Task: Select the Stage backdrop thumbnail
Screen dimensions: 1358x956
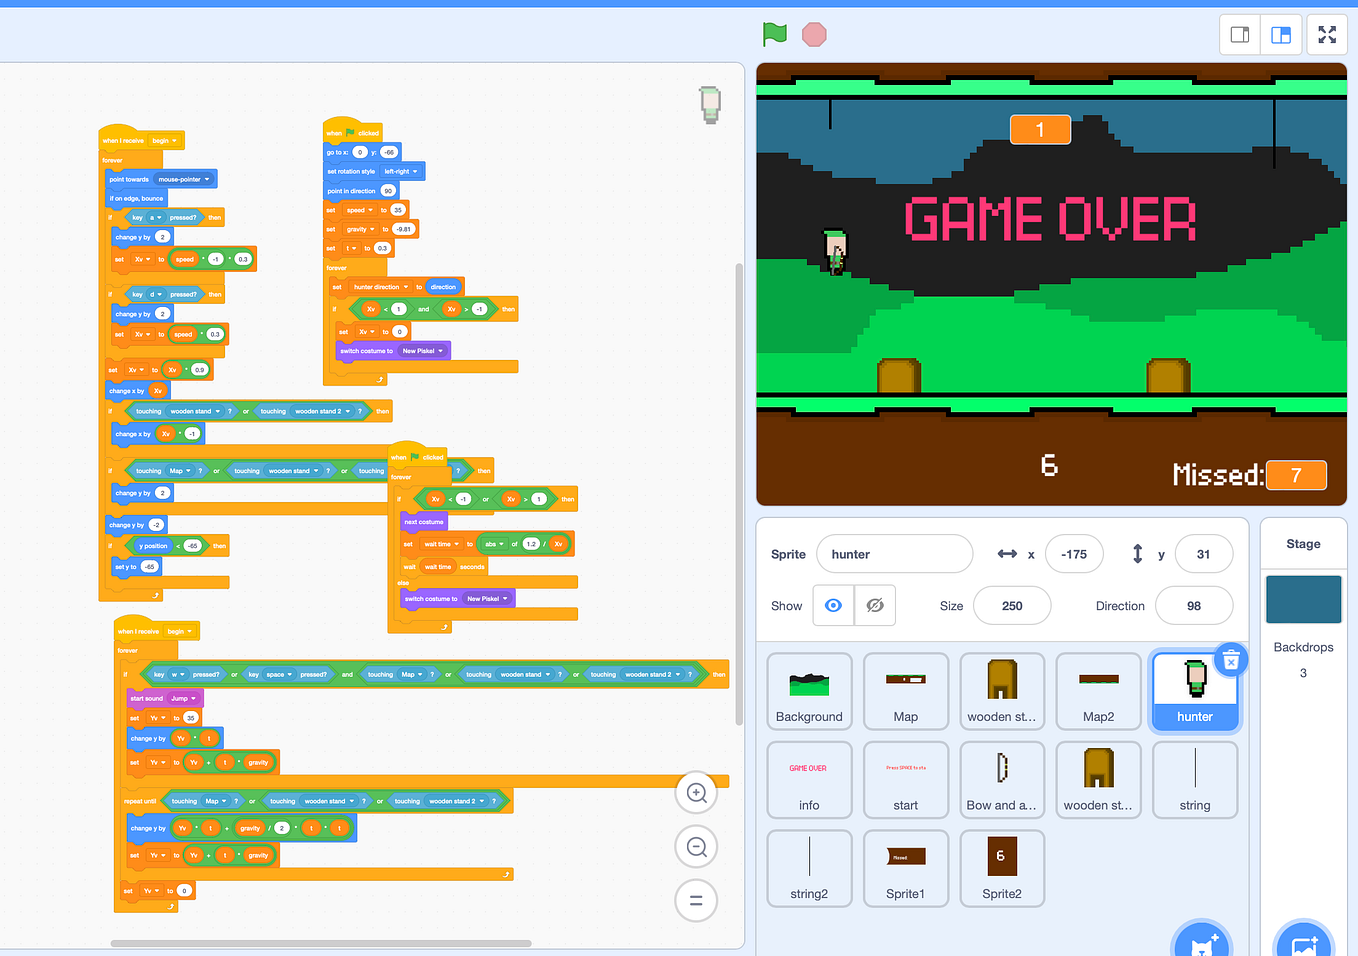Action: click(x=1303, y=599)
